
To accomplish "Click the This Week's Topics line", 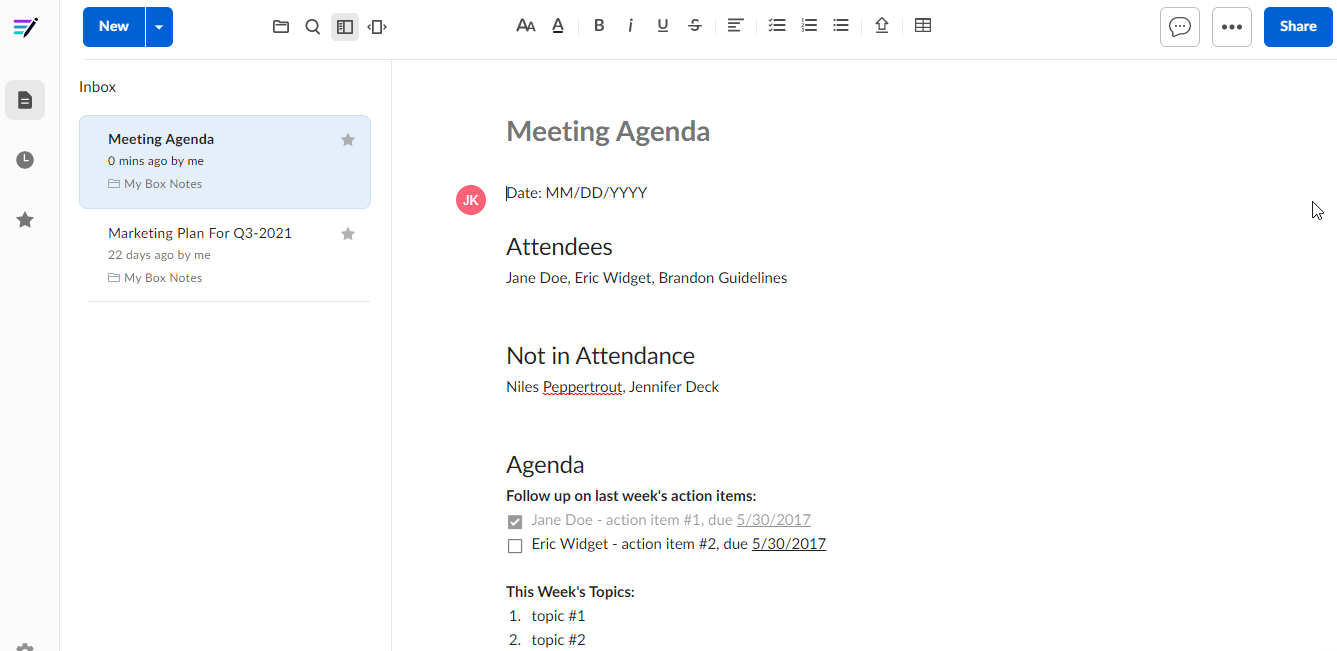I will coord(570,592).
